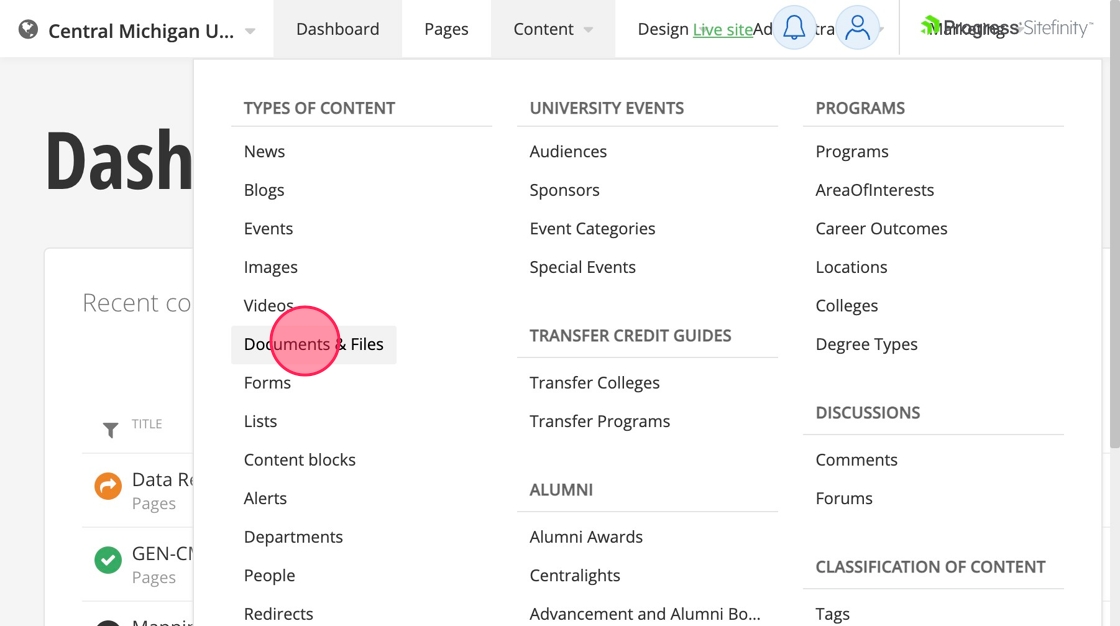
Task: Go to Career Outcomes
Action: pos(881,229)
